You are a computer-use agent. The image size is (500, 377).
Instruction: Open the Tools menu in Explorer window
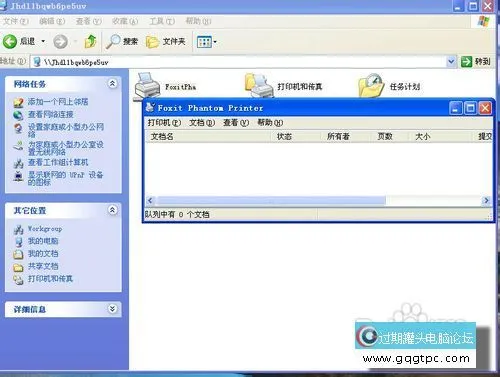pos(162,21)
